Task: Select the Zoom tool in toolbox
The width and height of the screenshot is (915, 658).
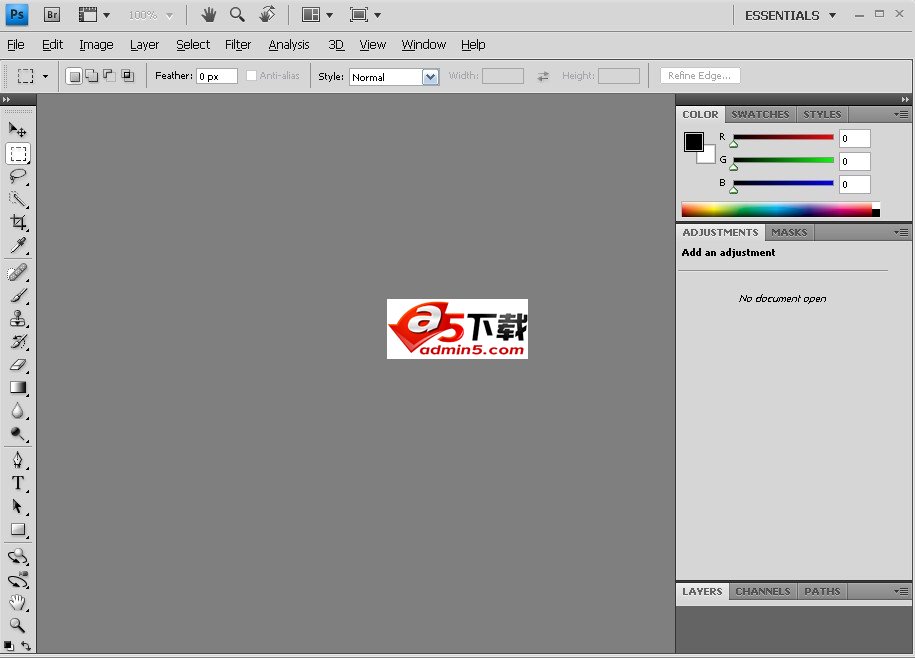Action: [x=18, y=625]
